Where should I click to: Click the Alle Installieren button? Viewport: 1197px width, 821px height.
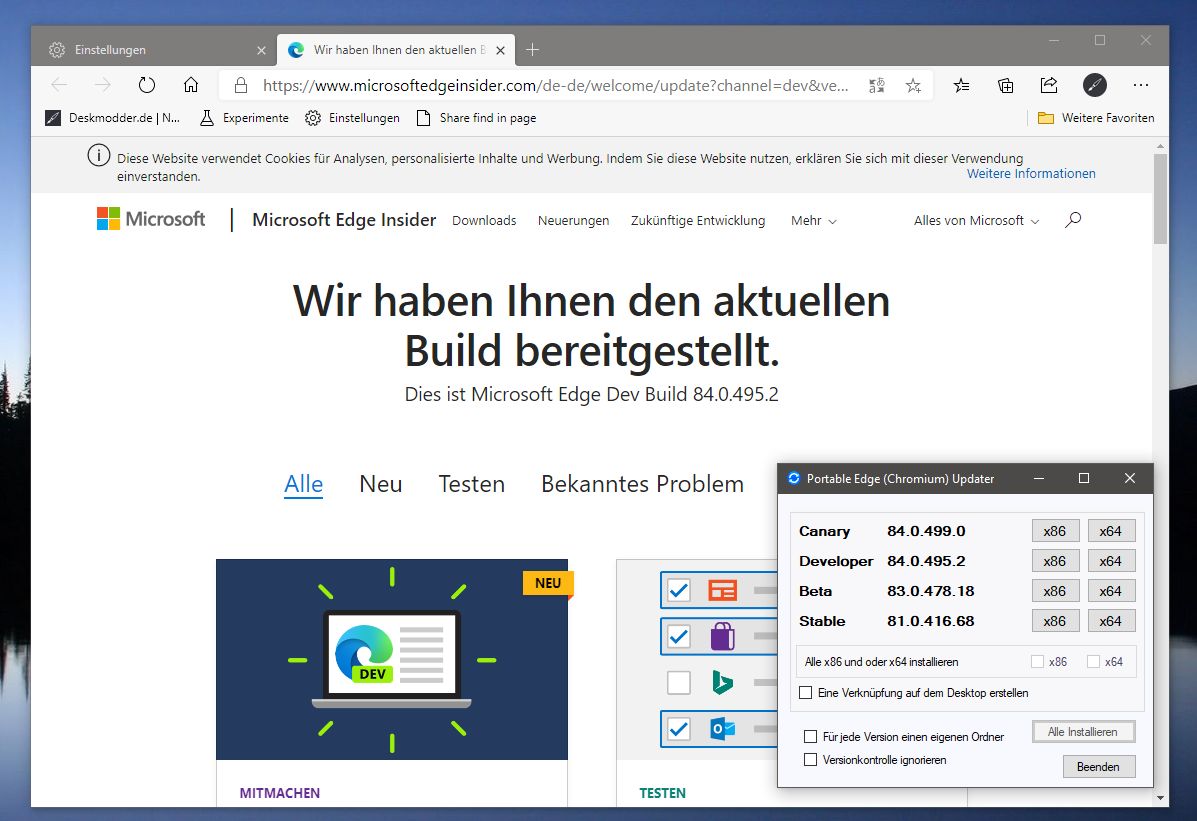[1083, 732]
